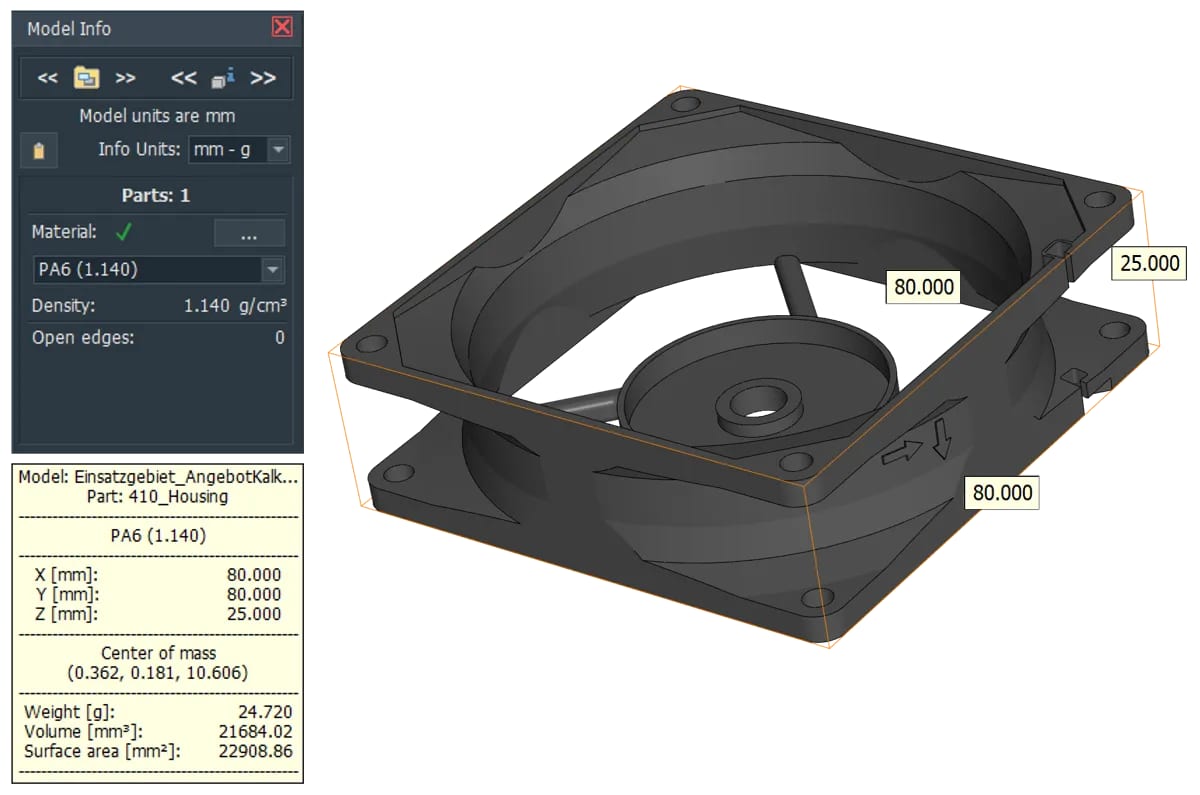Click the Open edges value 0
This screenshot has height=795, width=1200.
pyautogui.click(x=280, y=338)
